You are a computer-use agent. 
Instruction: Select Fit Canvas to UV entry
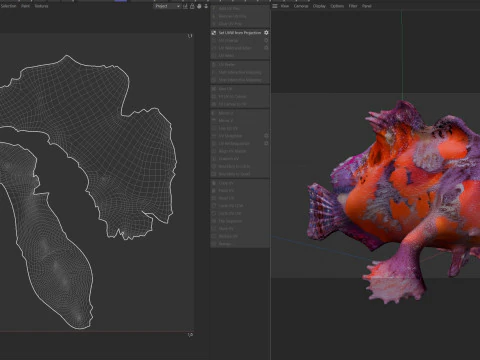(232, 104)
